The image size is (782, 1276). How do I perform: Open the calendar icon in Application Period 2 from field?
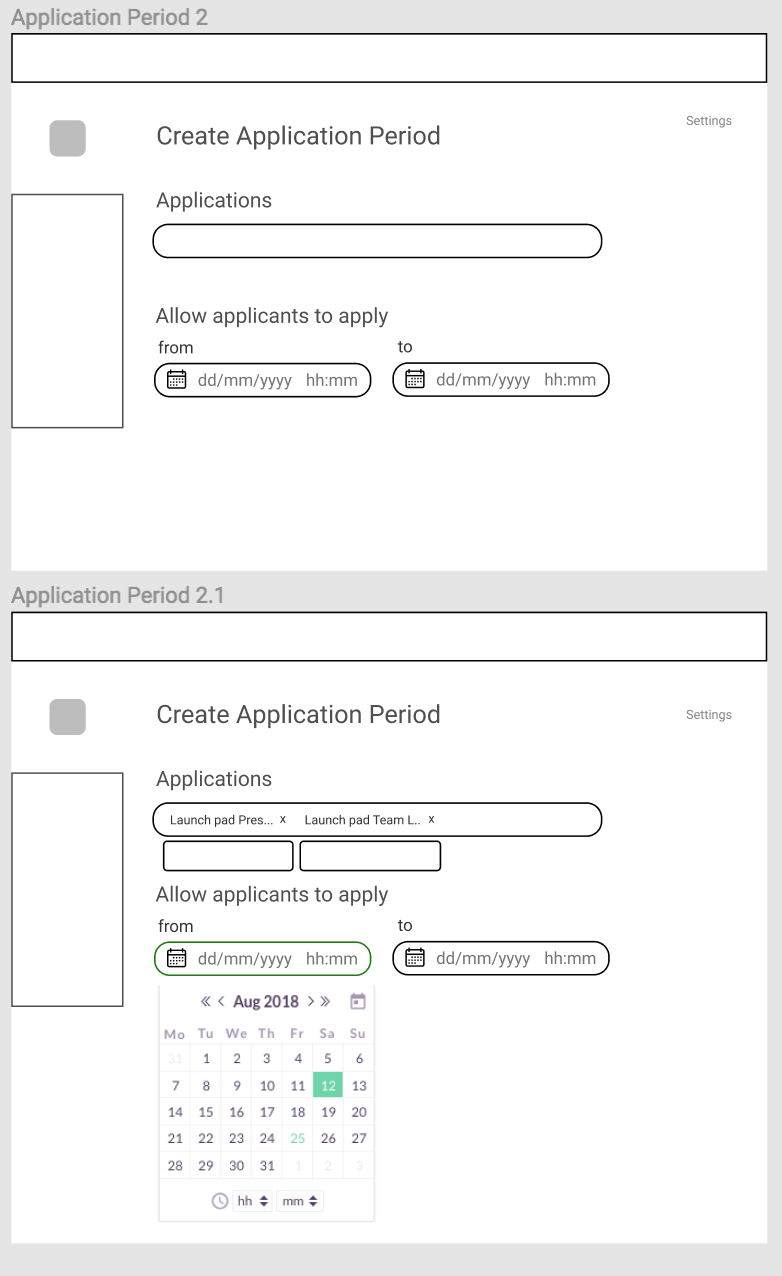pyautogui.click(x=176, y=379)
